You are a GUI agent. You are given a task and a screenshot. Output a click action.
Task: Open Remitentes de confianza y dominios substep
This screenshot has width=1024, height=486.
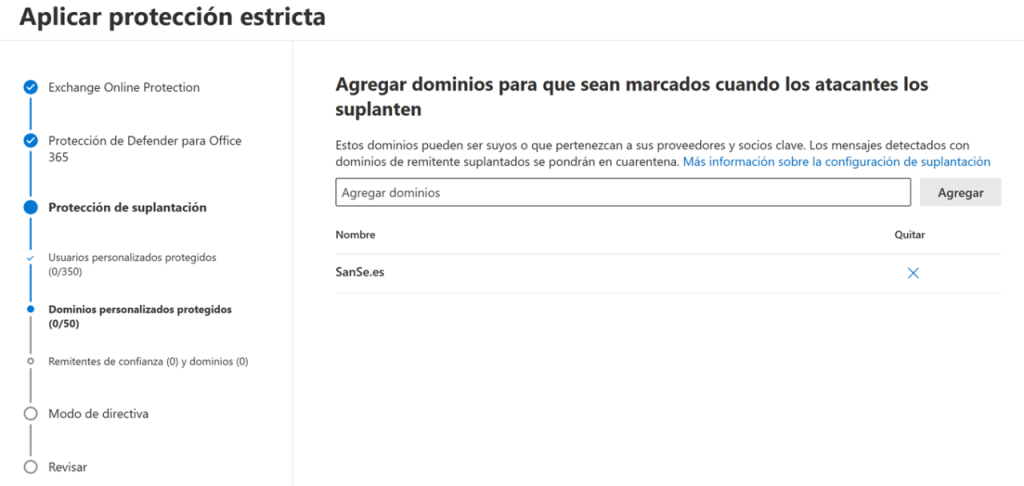pos(148,362)
